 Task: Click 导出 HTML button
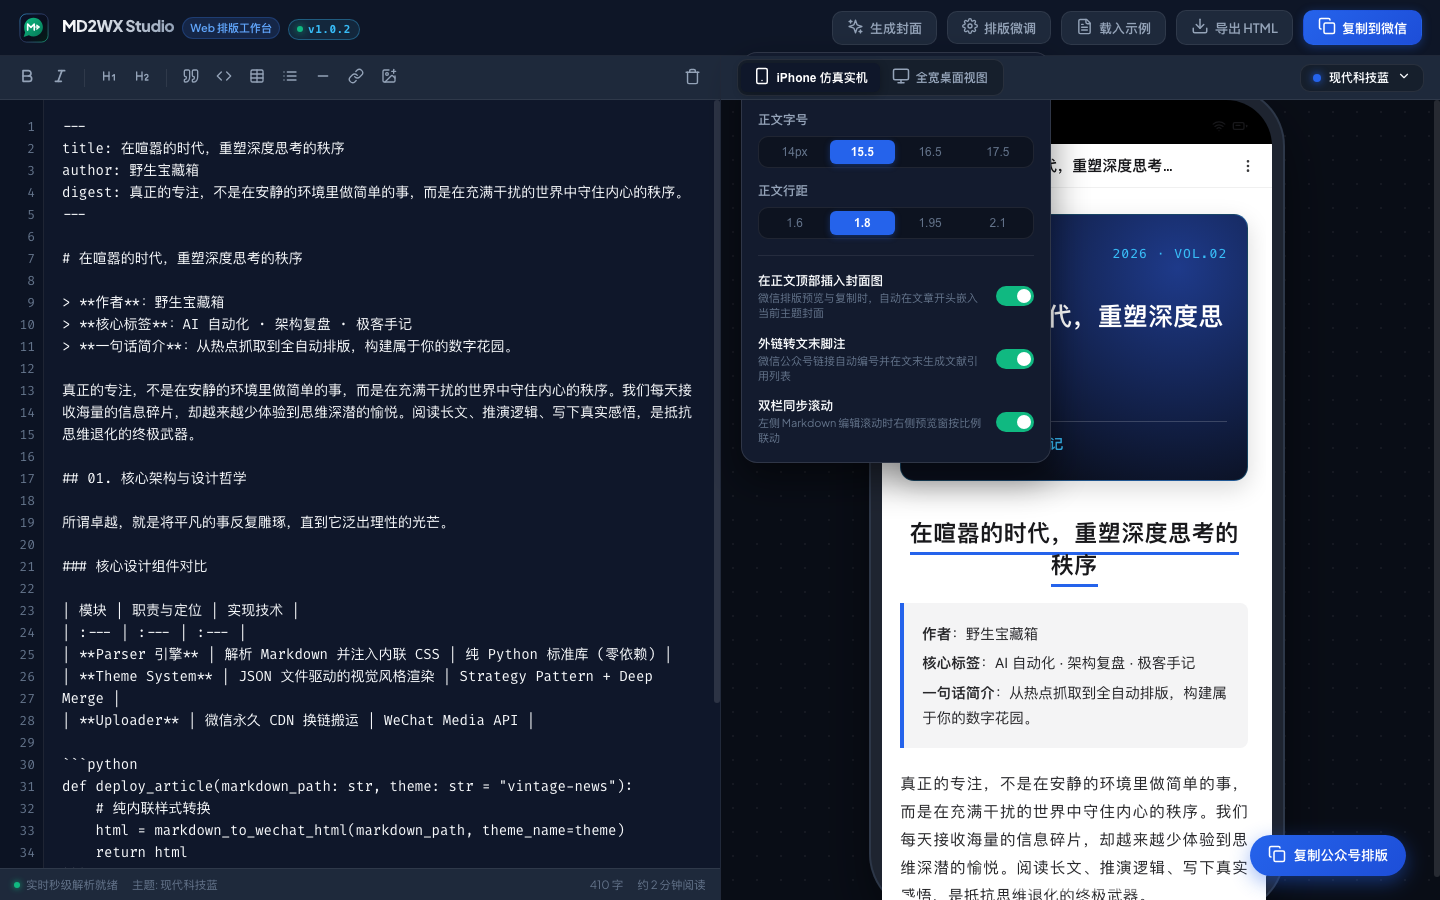click(1234, 28)
